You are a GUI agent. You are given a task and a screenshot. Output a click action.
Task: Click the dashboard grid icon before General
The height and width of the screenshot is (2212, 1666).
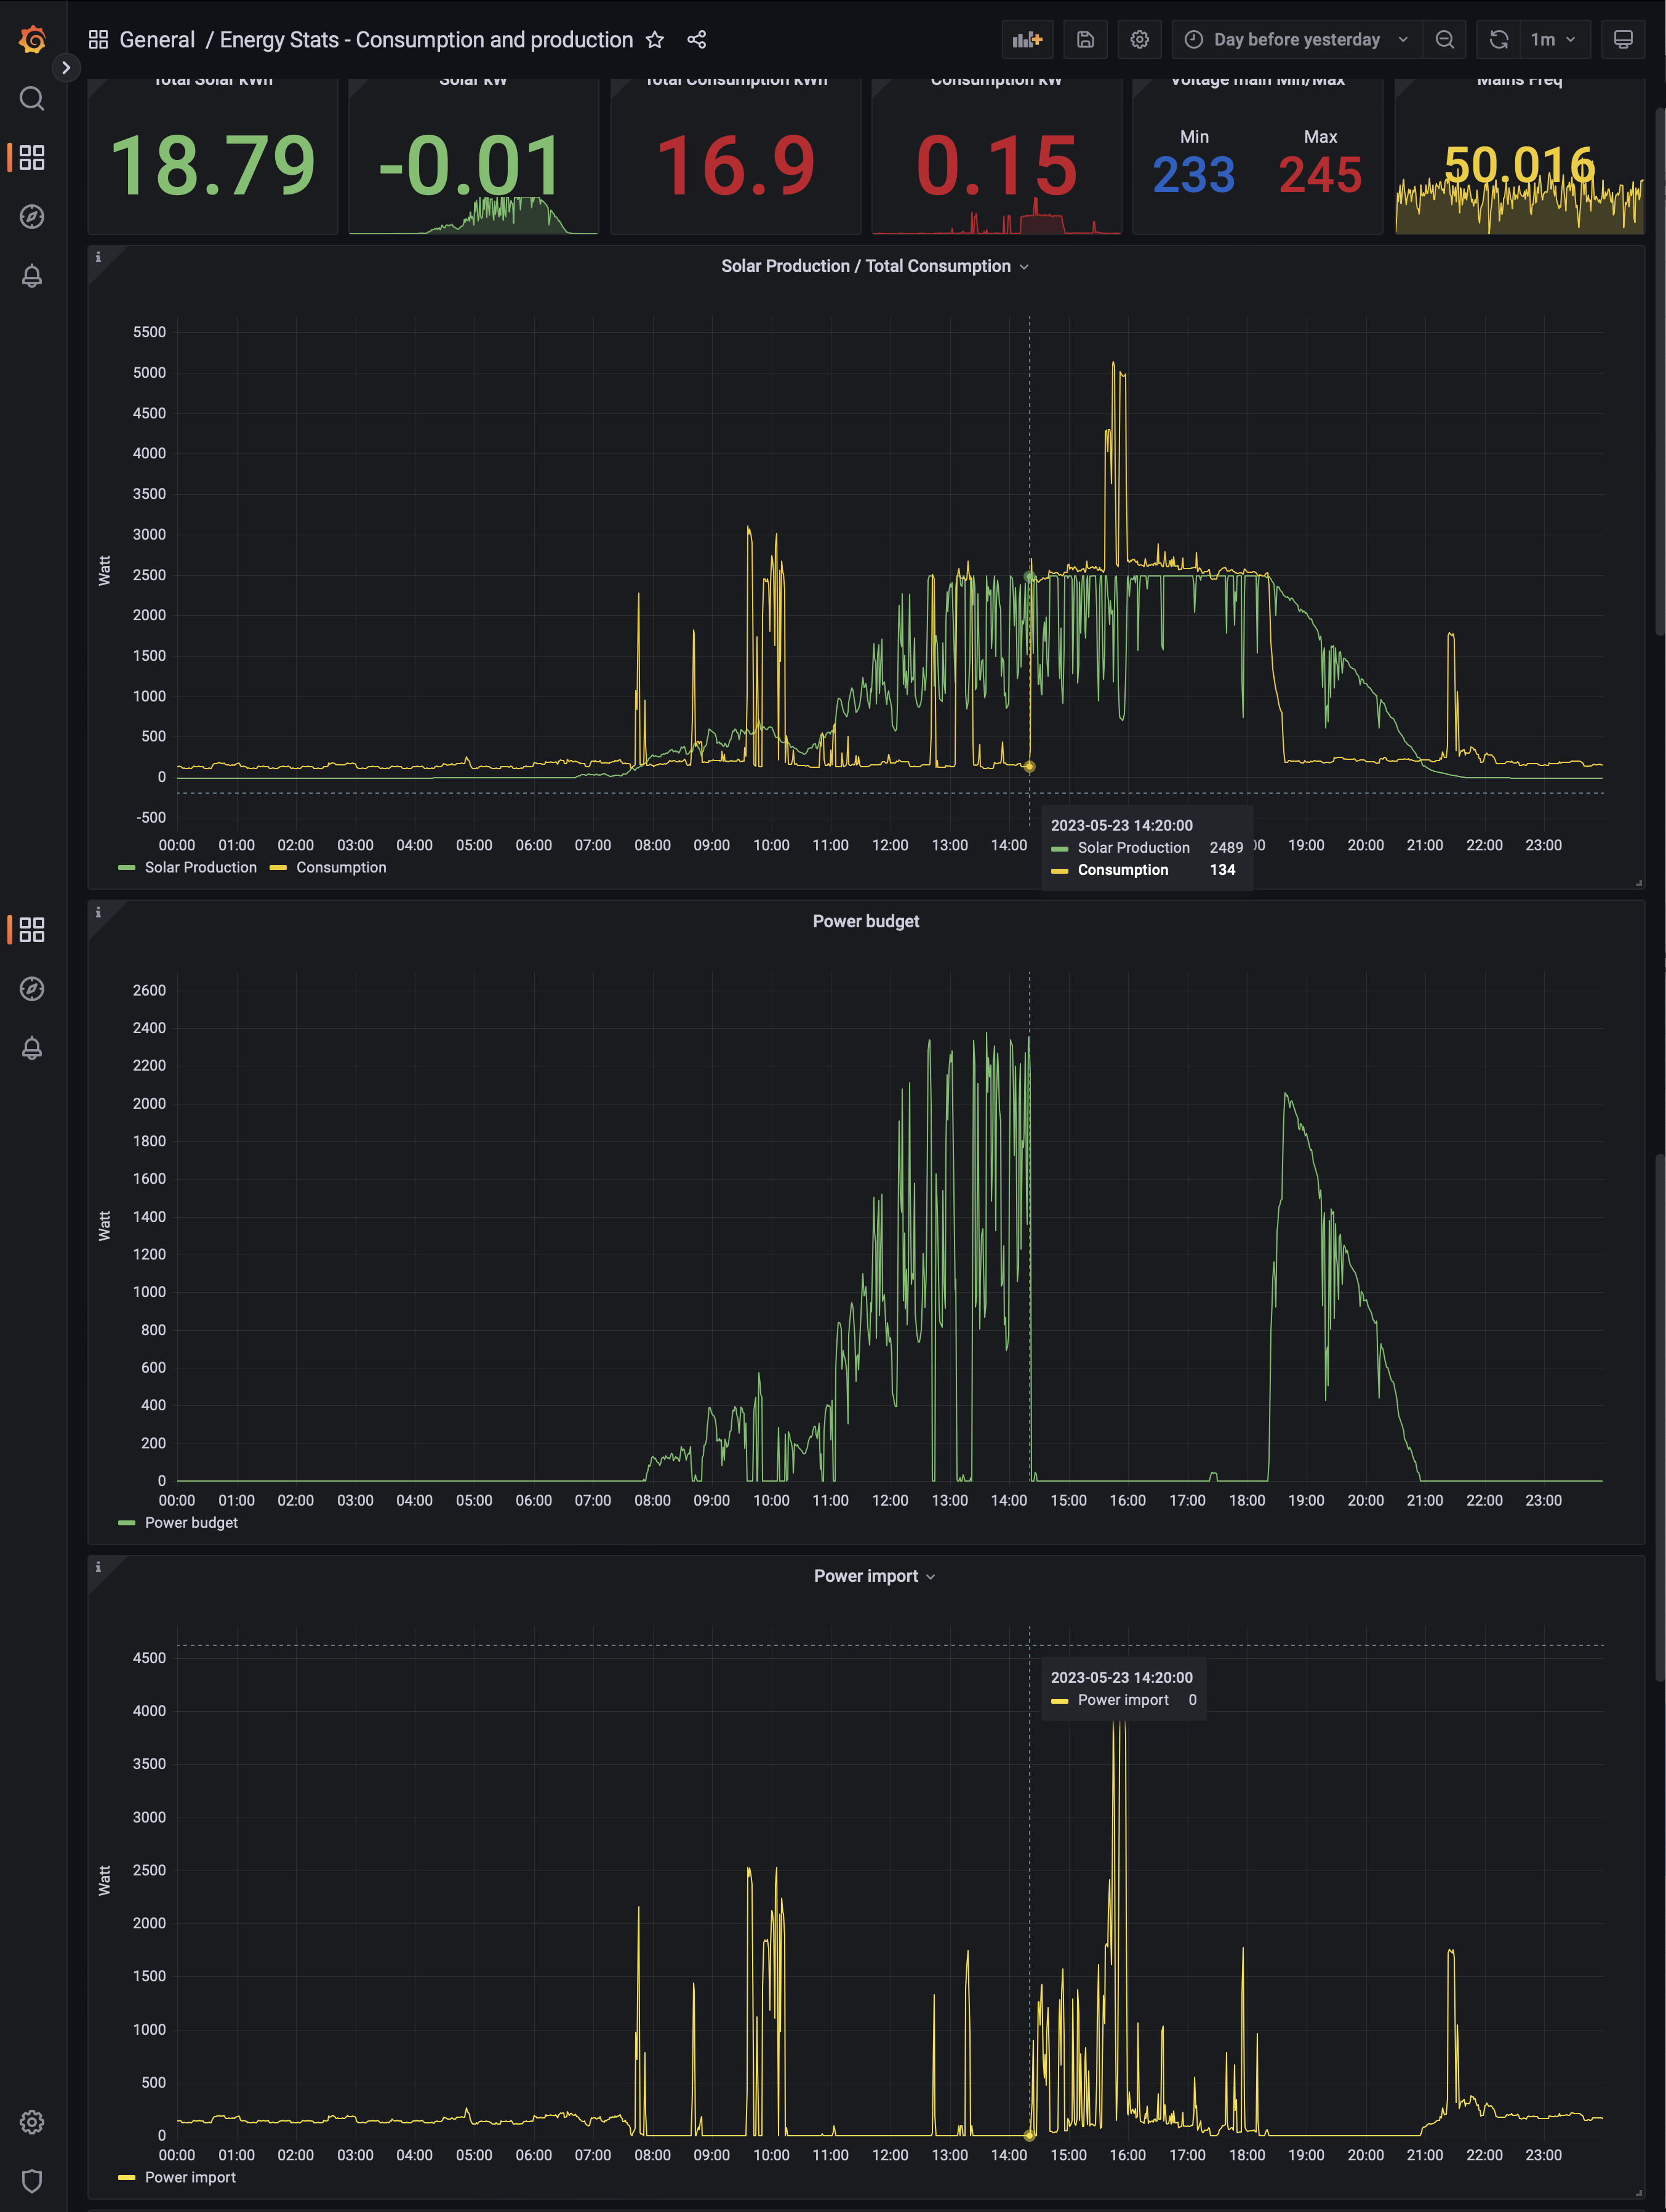coord(98,40)
